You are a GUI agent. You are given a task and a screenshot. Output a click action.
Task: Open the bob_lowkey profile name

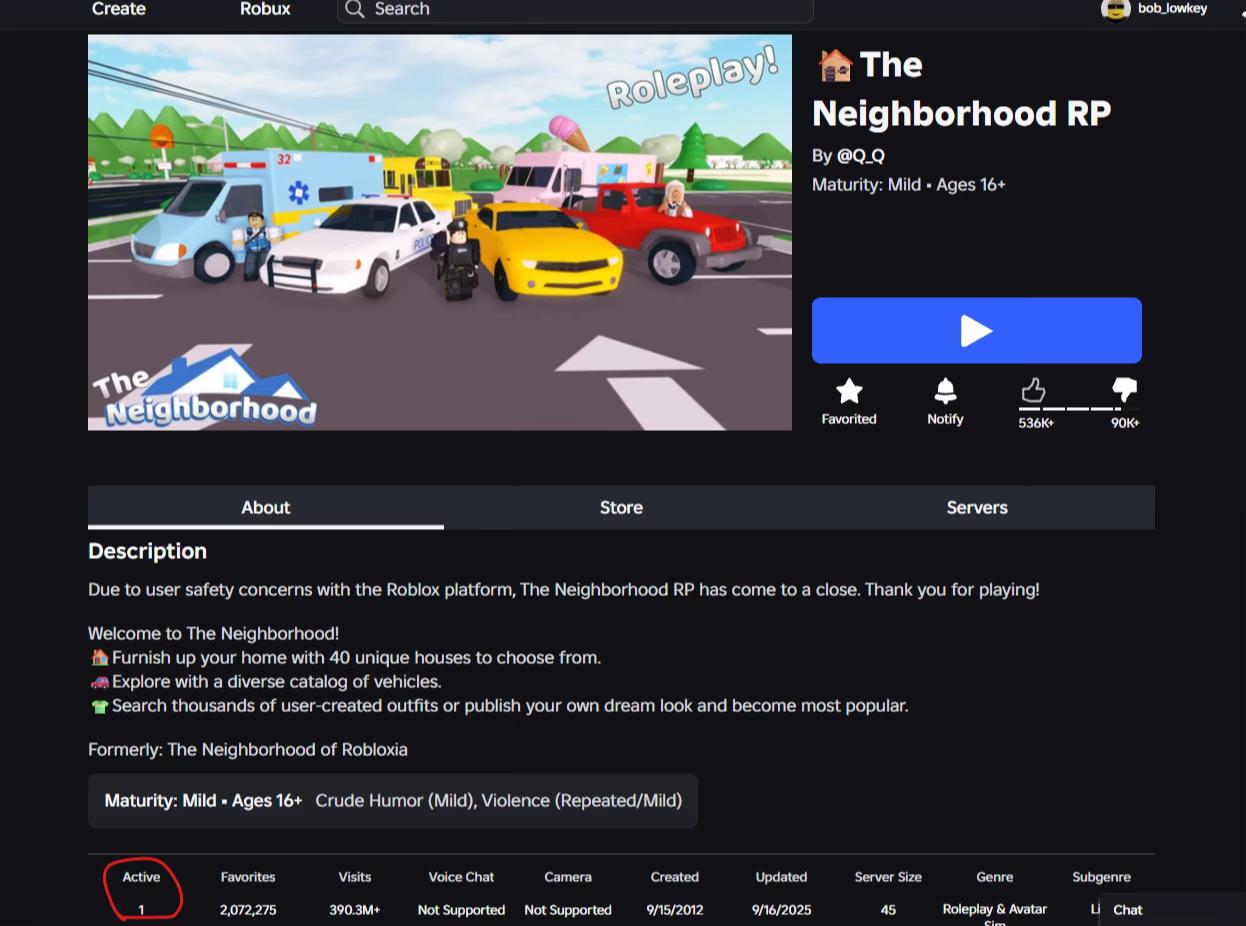pos(1172,9)
